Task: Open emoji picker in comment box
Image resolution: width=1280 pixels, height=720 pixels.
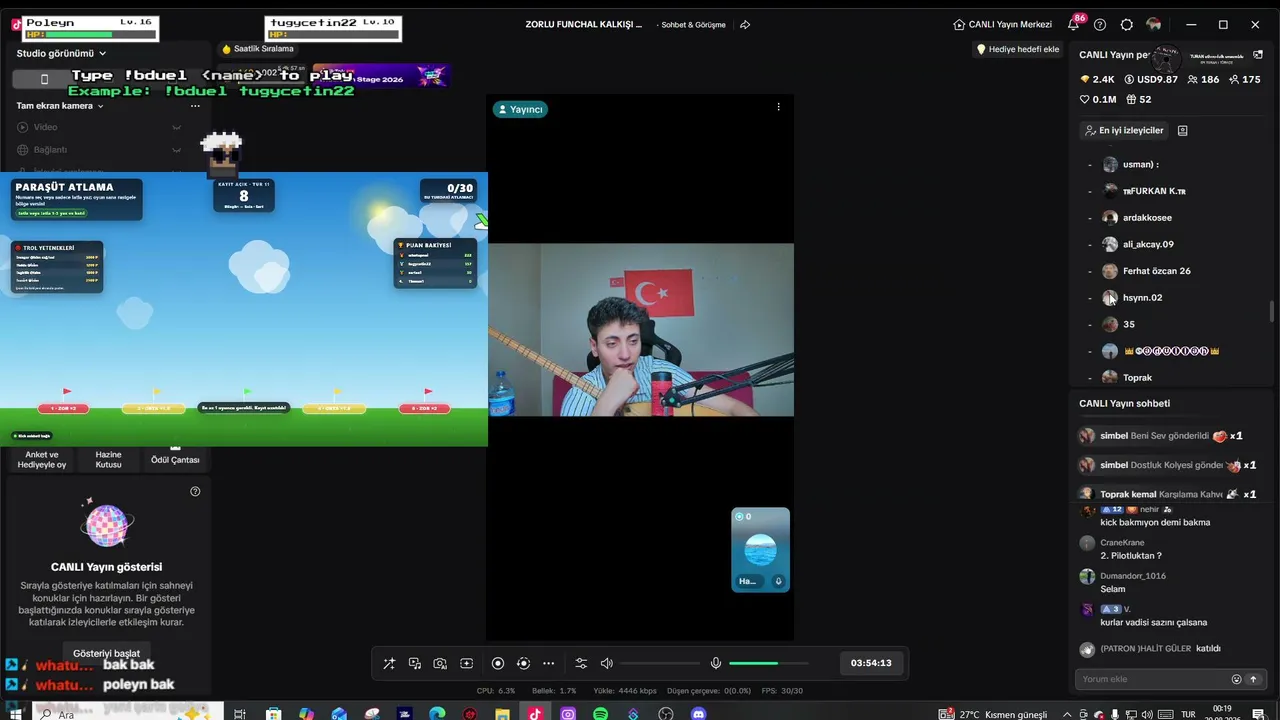Action: tap(1236, 679)
